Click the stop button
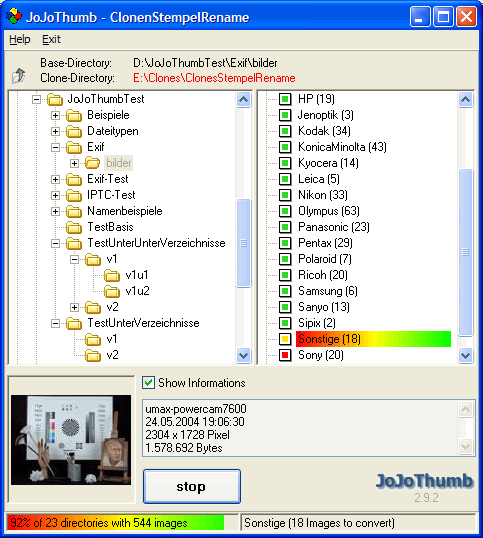Image resolution: width=483 pixels, height=538 pixels. (191, 487)
